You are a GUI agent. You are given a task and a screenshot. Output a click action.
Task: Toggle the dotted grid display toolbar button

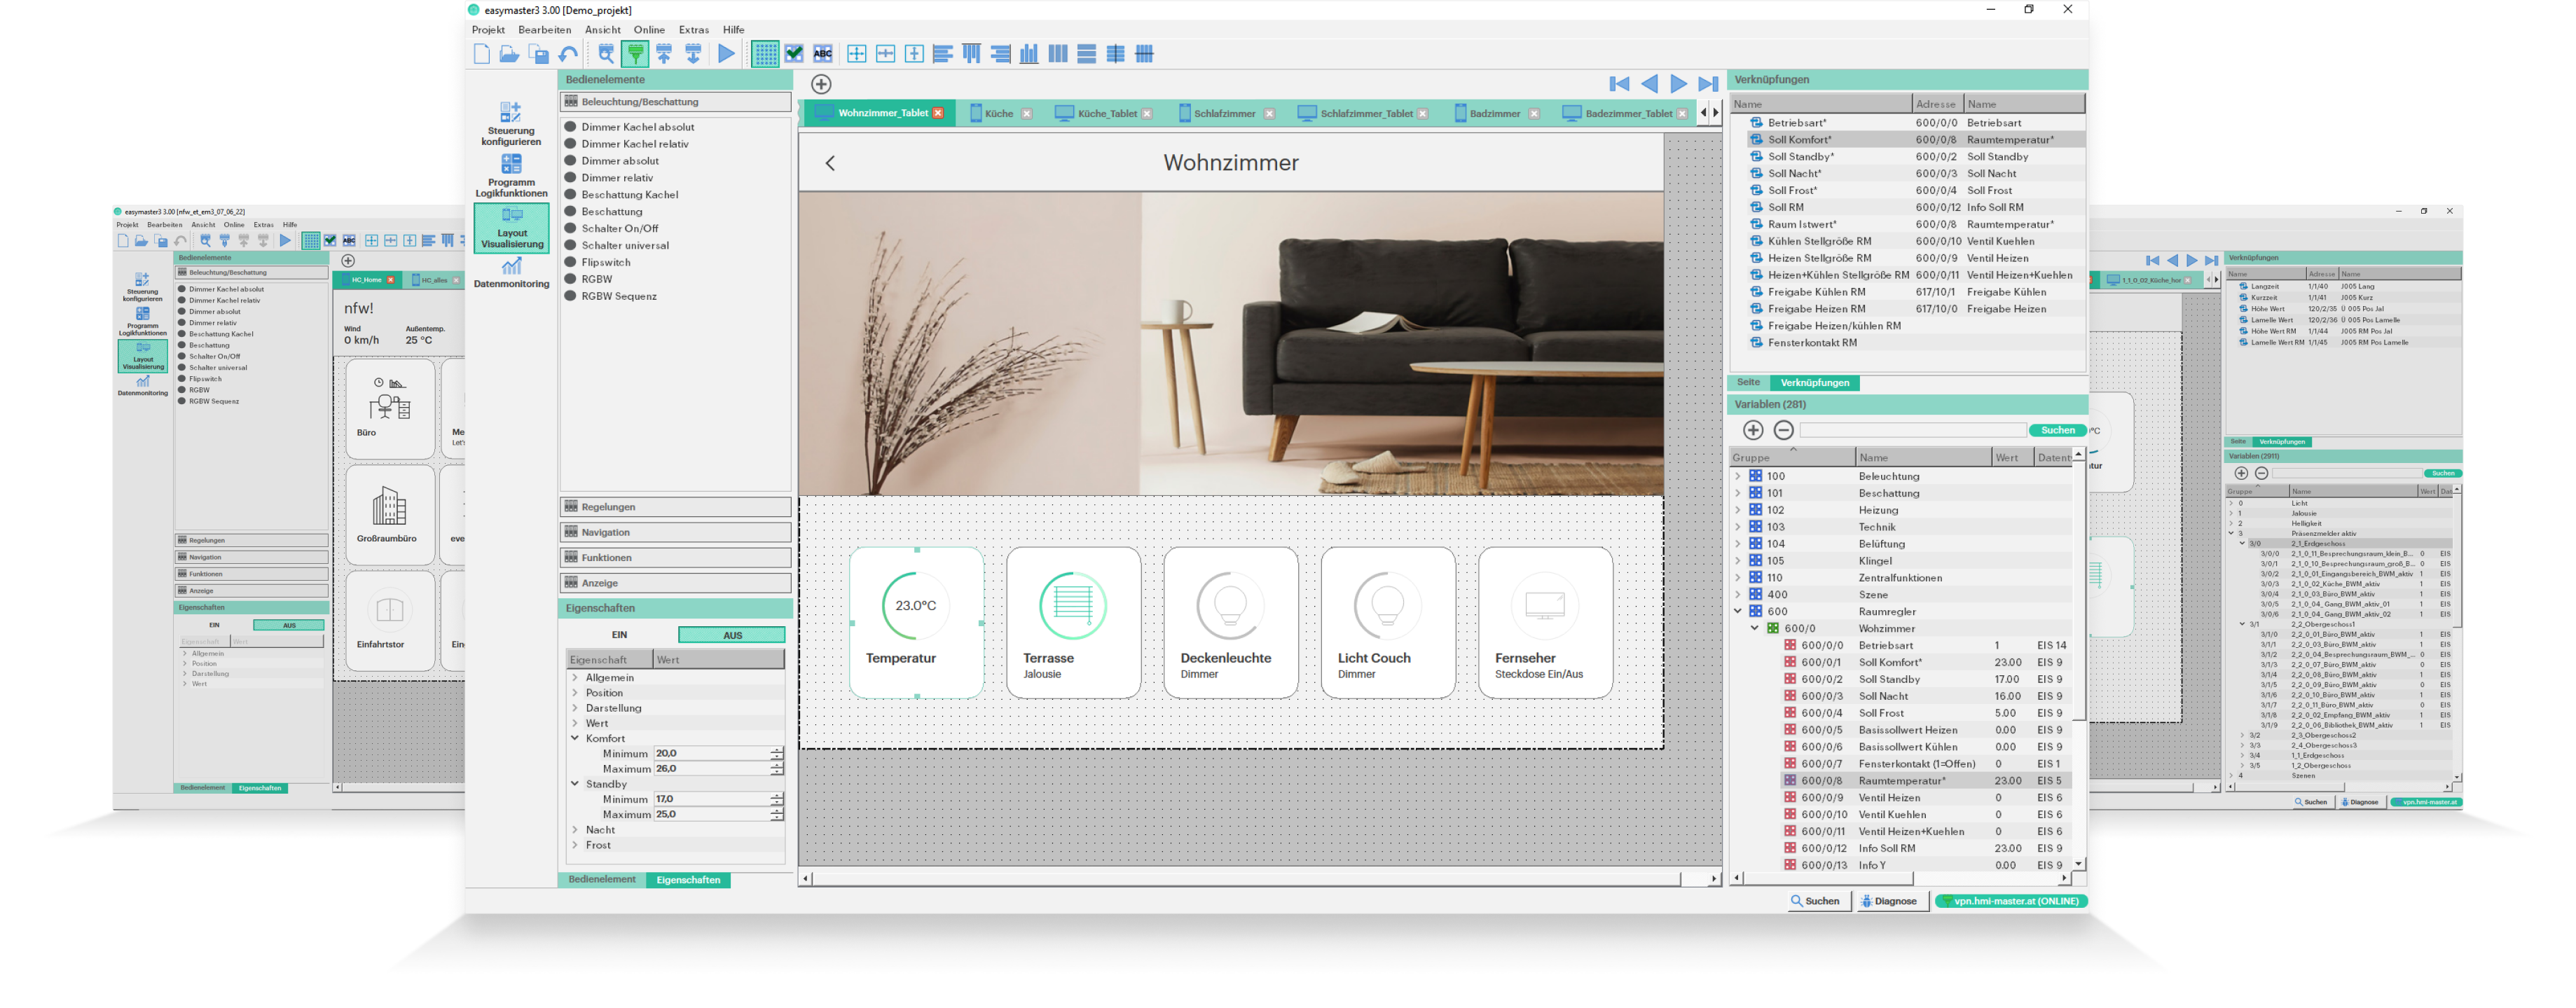point(765,54)
